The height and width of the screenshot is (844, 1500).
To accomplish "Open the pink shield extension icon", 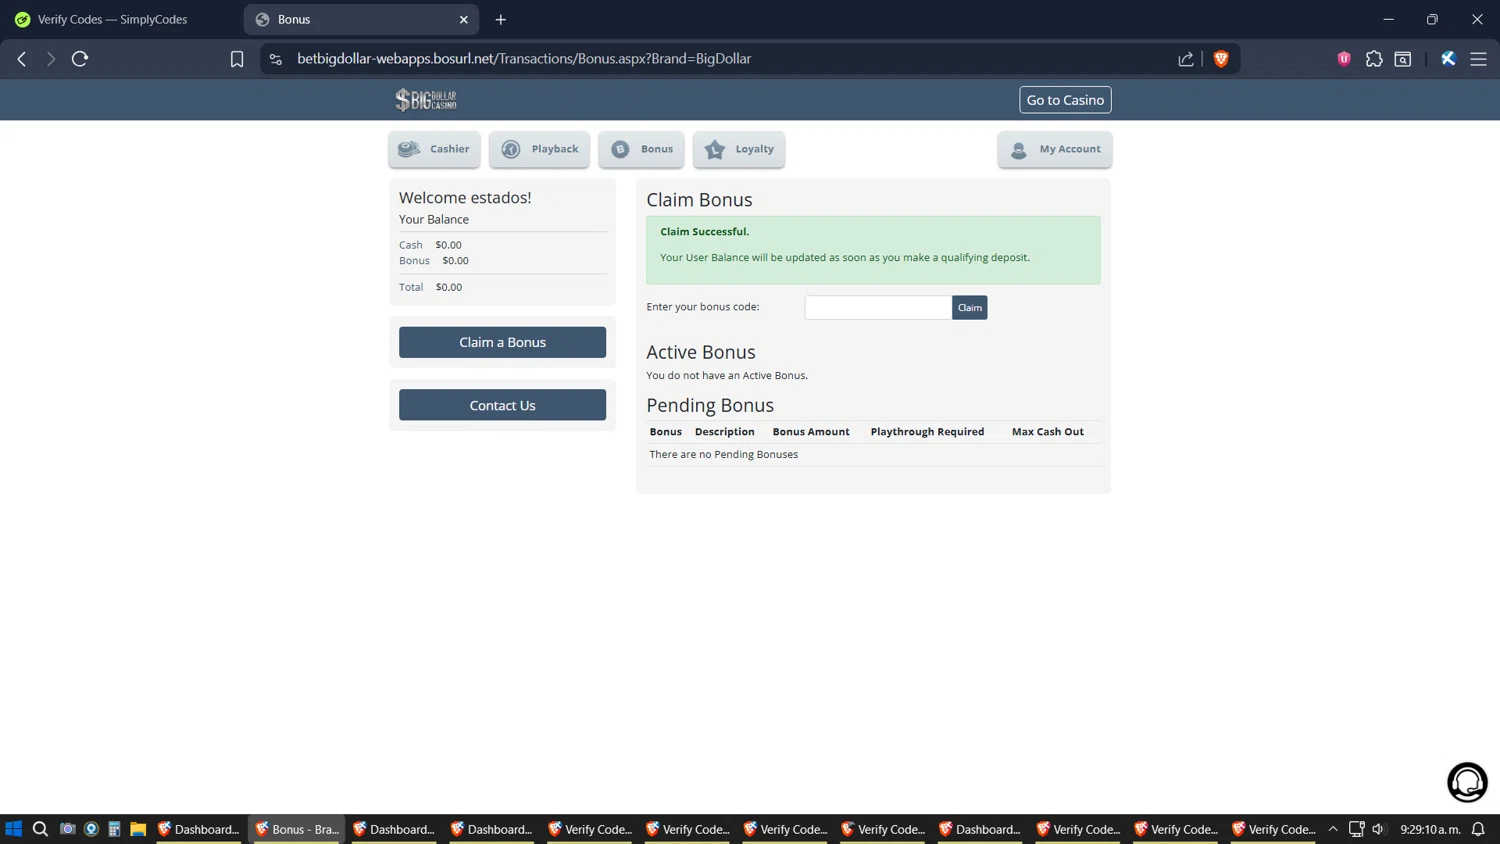I will click(1344, 59).
